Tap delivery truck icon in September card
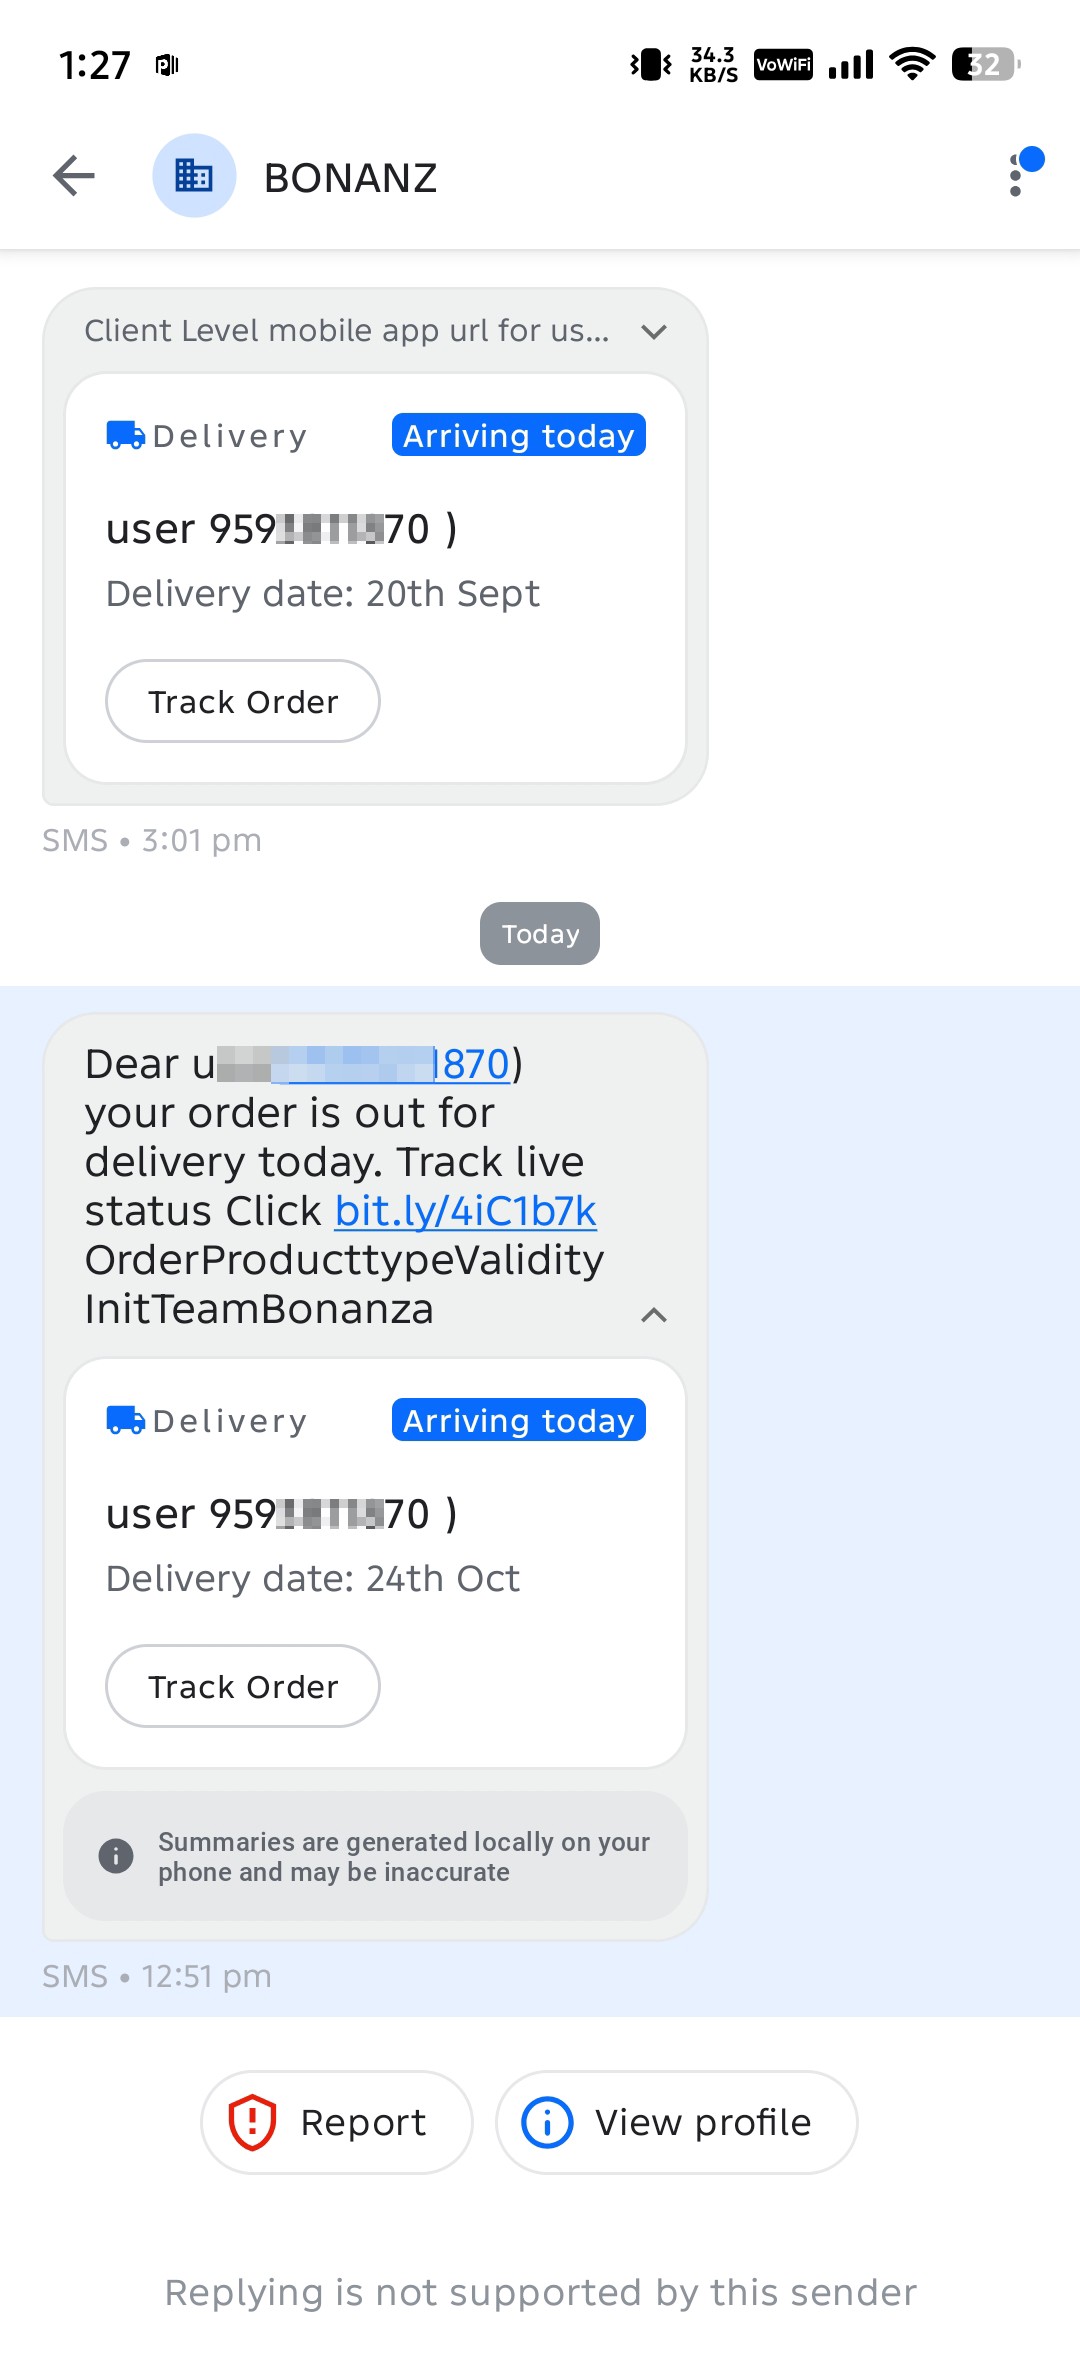This screenshot has height=2364, width=1080. pyautogui.click(x=125, y=436)
